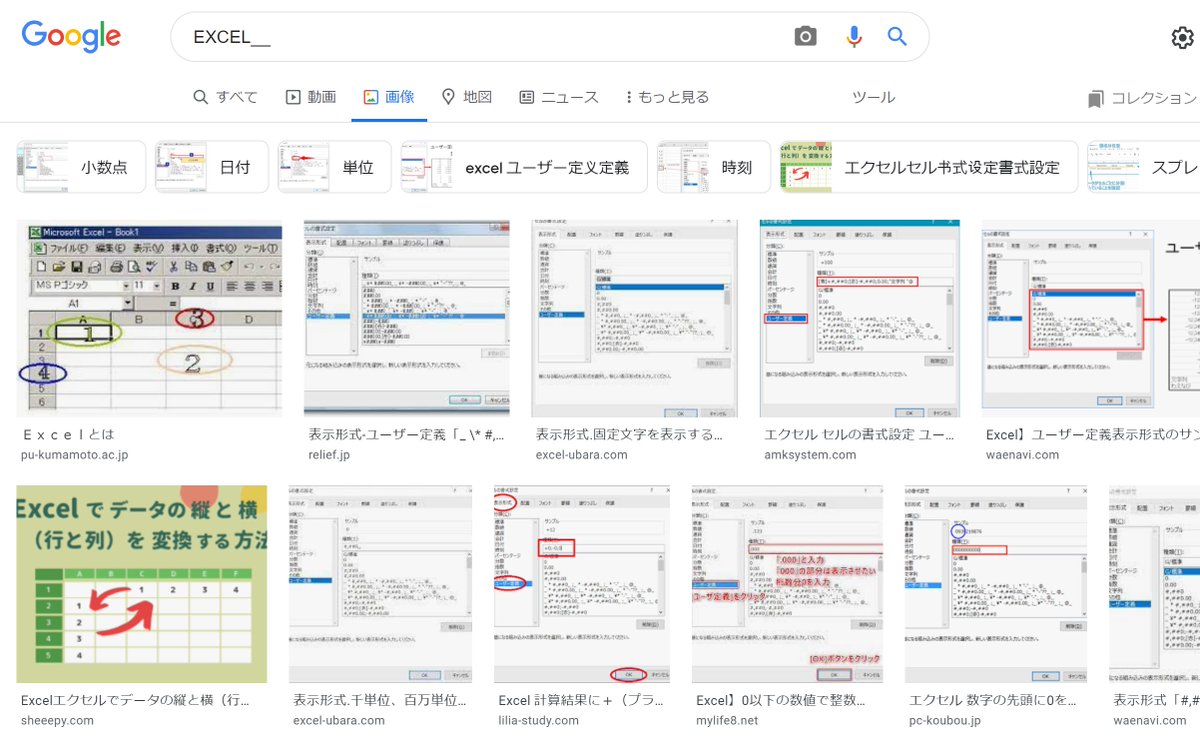Expand the もっと見る menu
The width and height of the screenshot is (1200, 737).
click(667, 97)
